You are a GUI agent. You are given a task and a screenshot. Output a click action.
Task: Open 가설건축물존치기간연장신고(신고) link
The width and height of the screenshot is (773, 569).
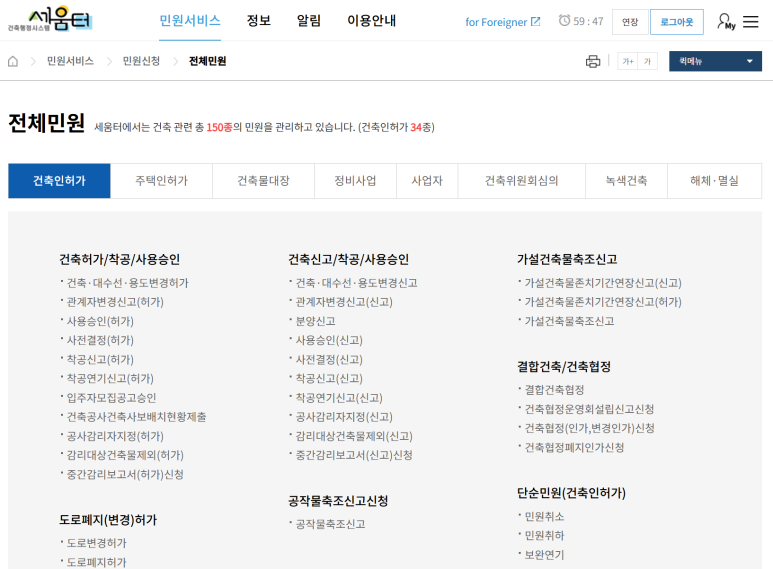(602, 283)
